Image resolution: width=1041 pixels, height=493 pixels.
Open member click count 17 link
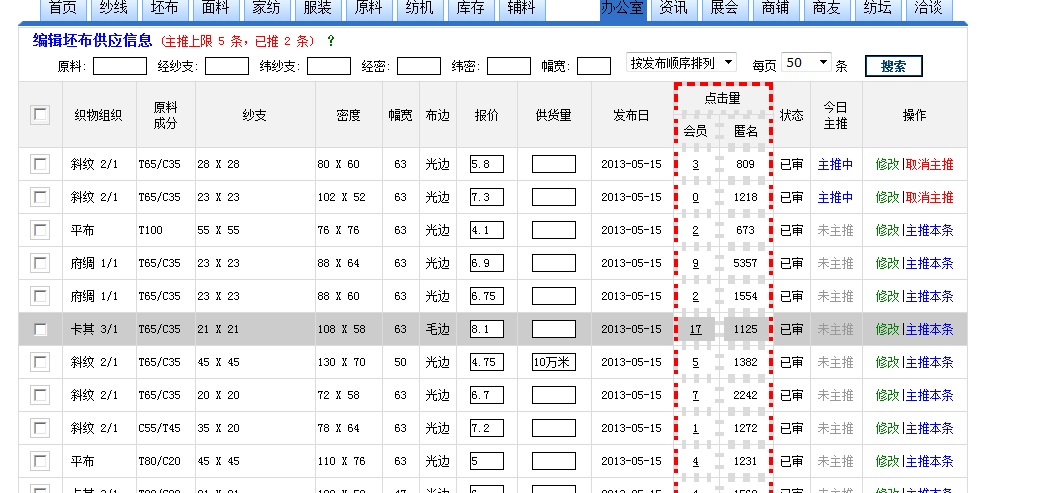695,329
